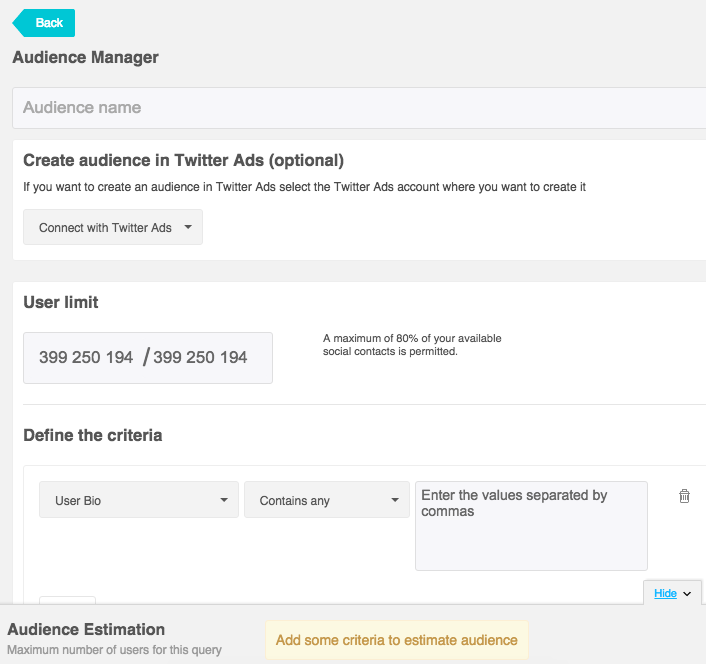This screenshot has height=664, width=706.
Task: Open the Connect with Twitter Ads dropdown
Action: [113, 227]
